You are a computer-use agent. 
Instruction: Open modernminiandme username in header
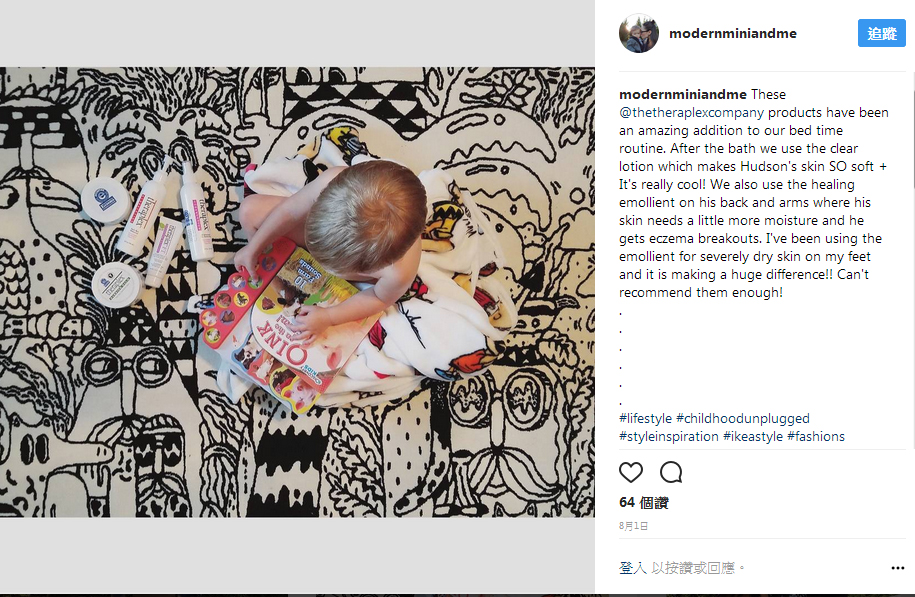point(733,34)
